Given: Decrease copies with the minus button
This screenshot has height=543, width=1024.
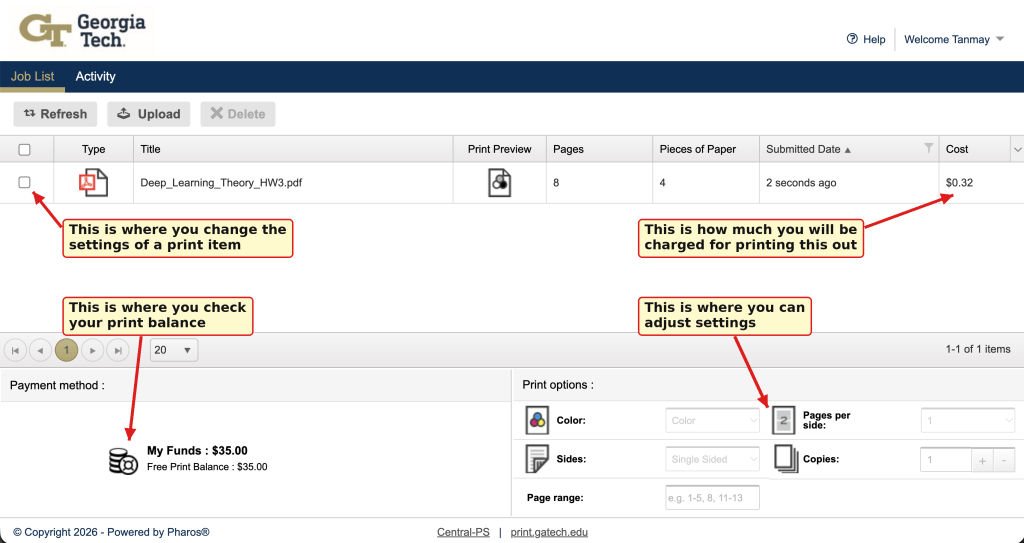Looking at the screenshot, I should (1004, 459).
